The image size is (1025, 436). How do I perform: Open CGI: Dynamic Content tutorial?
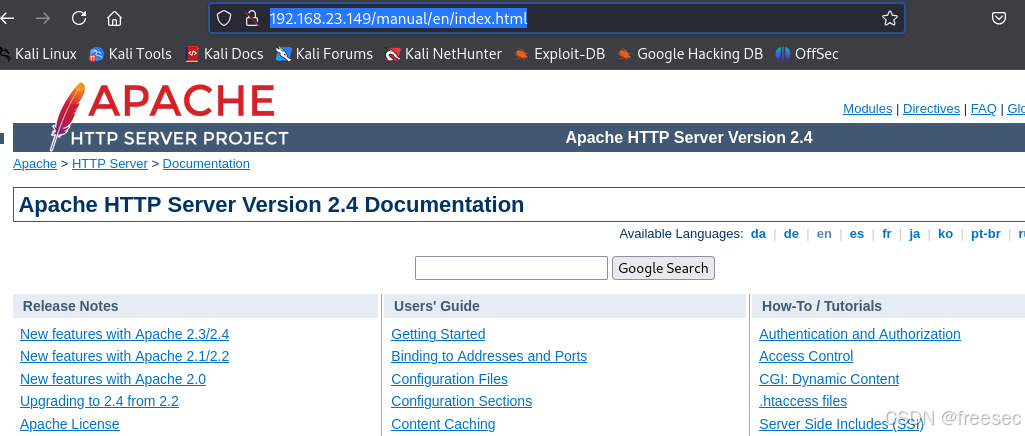[829, 379]
